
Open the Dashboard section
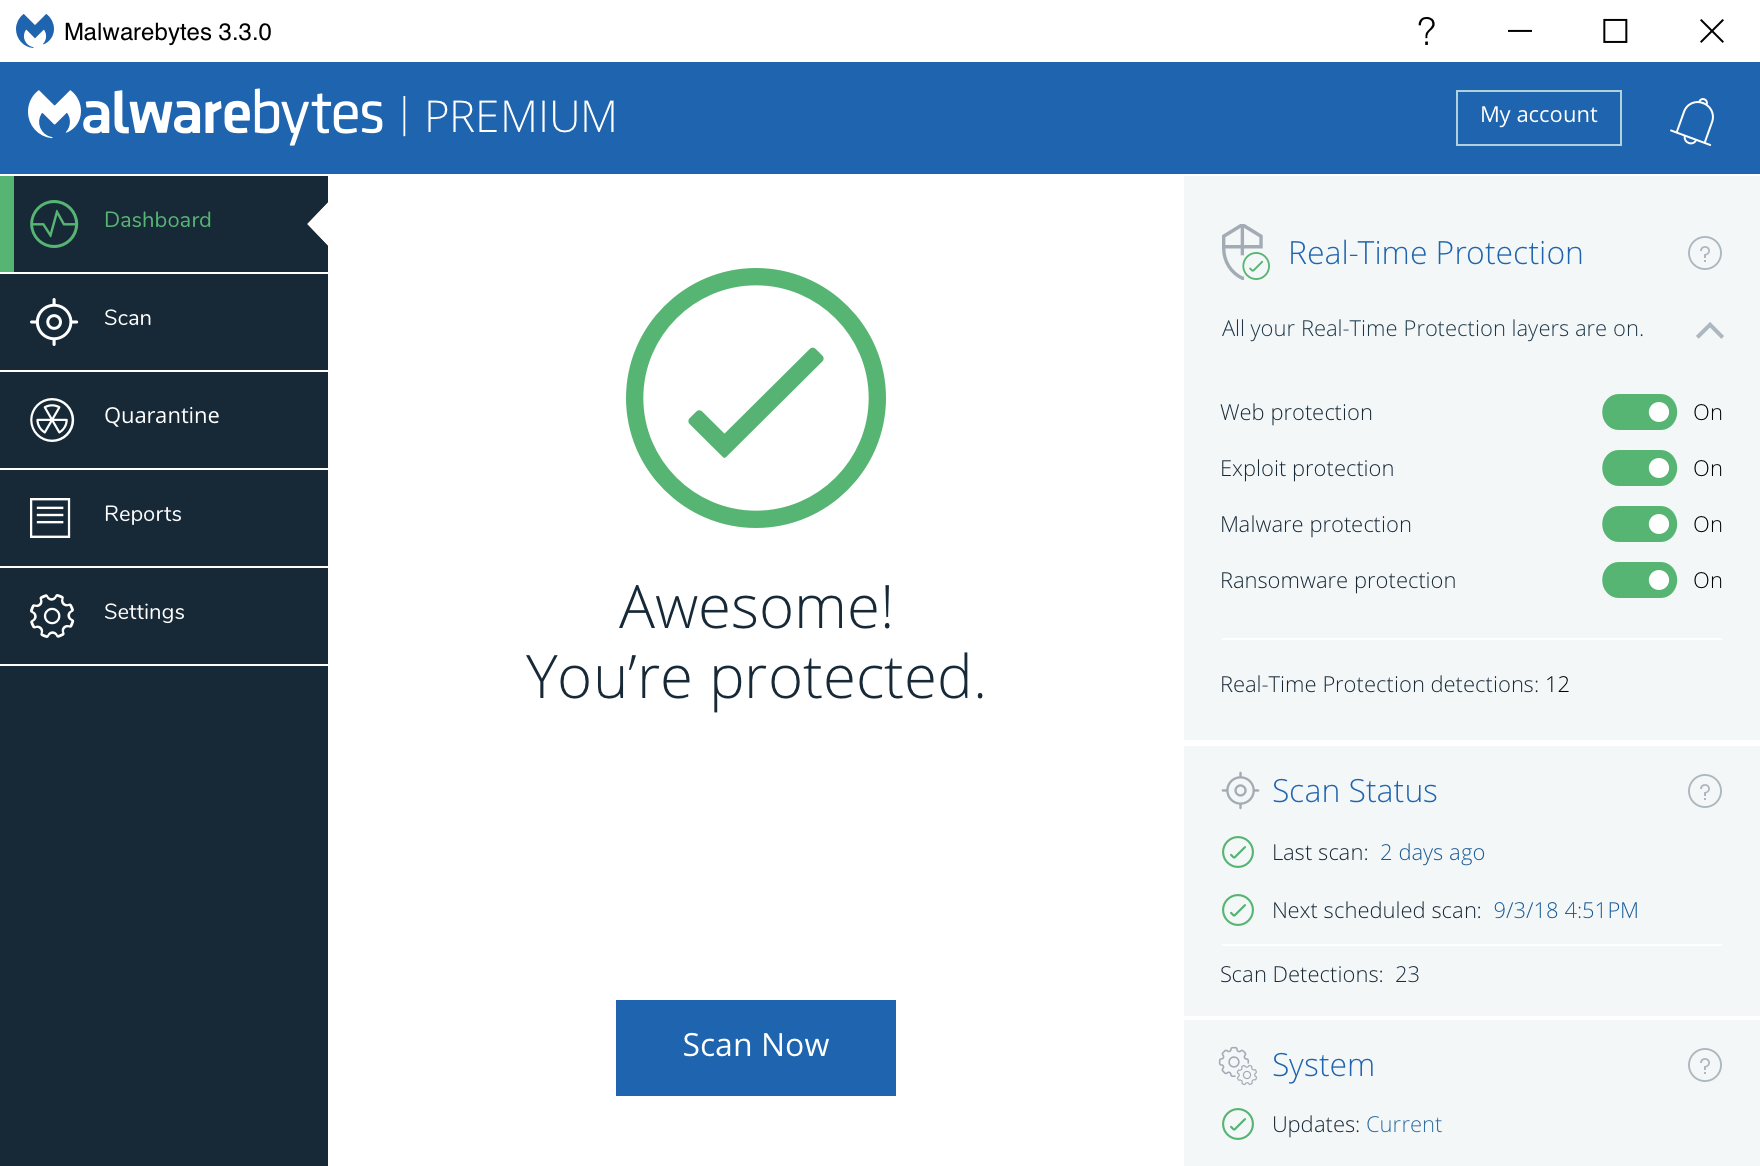[164, 224]
